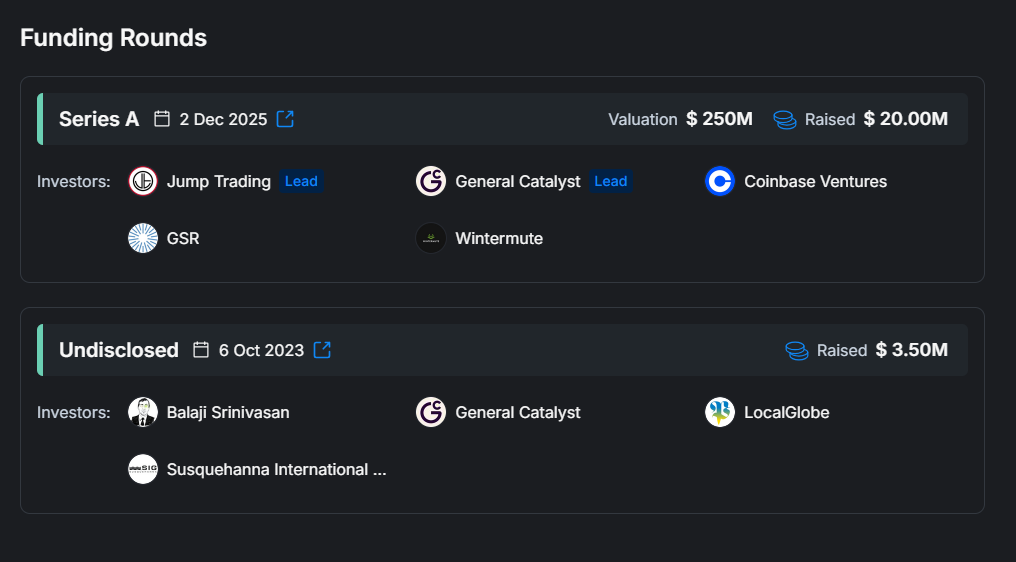Viewport: 1016px width, 562px height.
Task: Open the Wintermute investor link
Action: (499, 238)
